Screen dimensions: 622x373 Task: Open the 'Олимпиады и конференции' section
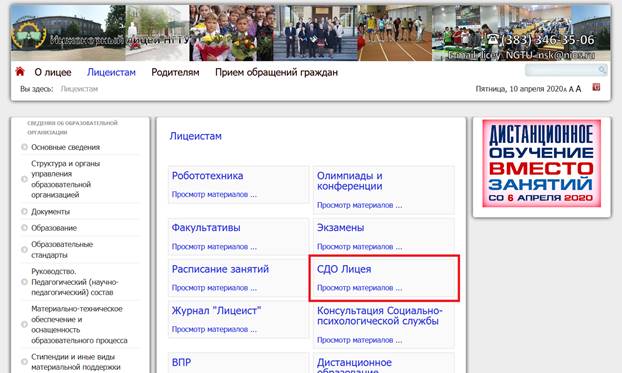pos(349,181)
